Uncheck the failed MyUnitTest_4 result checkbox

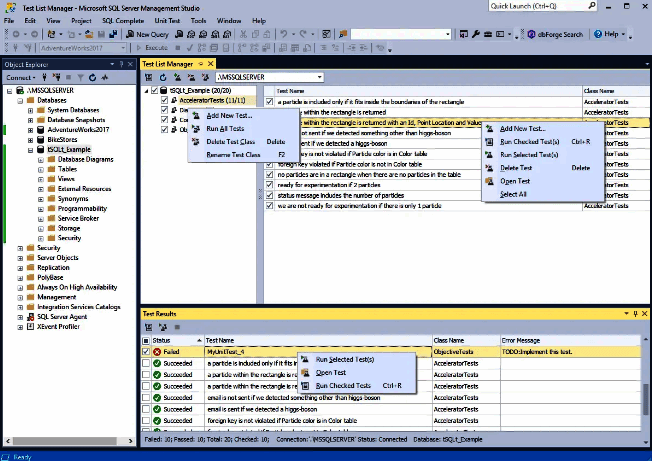point(147,352)
